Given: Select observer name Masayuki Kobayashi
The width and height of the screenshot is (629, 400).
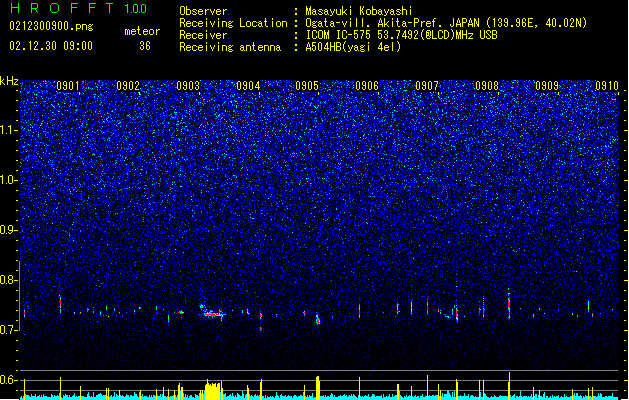Looking at the screenshot, I should pyautogui.click(x=359, y=11).
